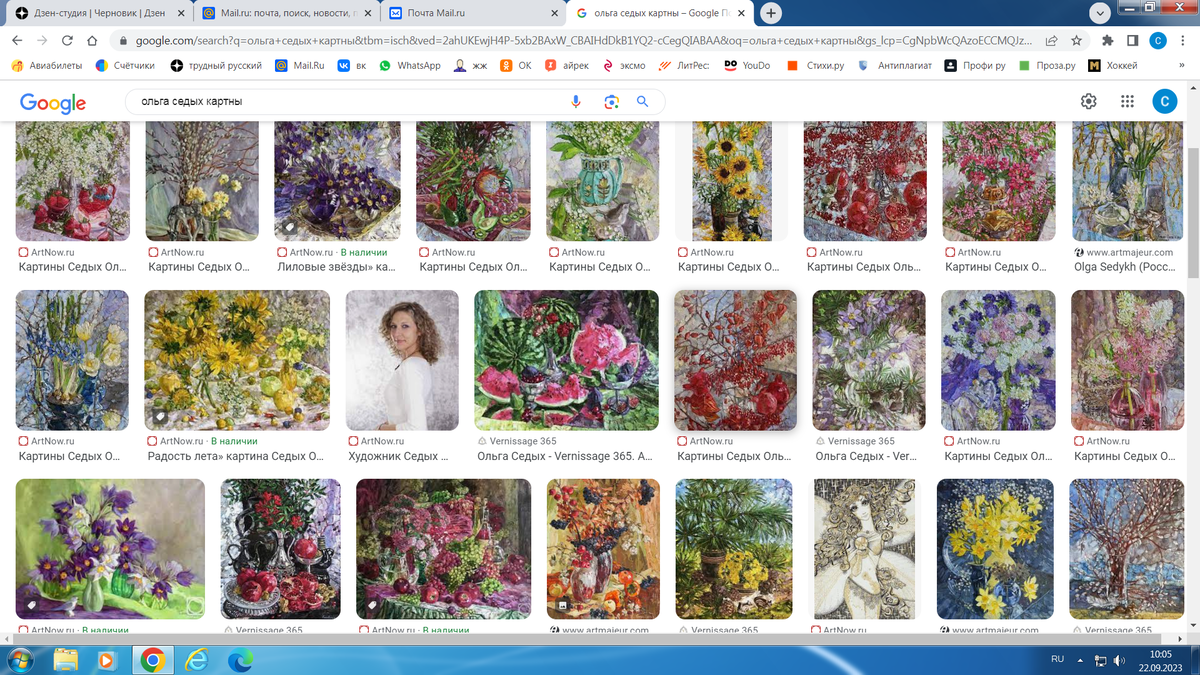The image size is (1200, 675).
Task: Open Chrome three-dot menu
Action: (x=1183, y=41)
